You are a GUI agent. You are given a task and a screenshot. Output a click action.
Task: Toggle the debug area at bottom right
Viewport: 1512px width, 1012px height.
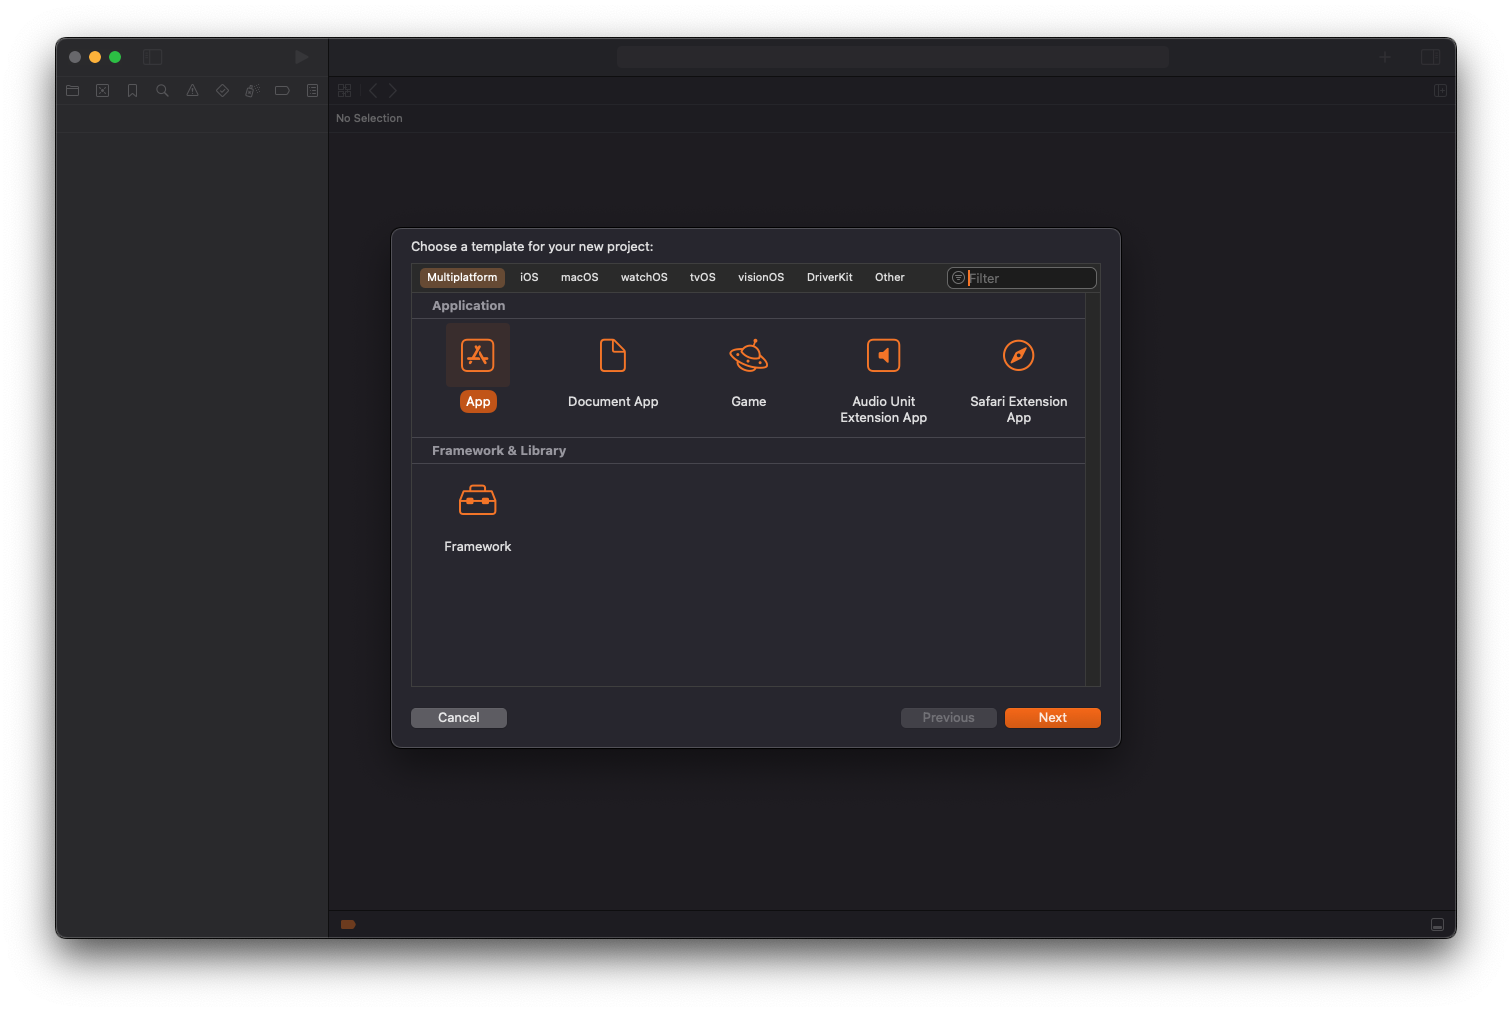click(x=1437, y=925)
